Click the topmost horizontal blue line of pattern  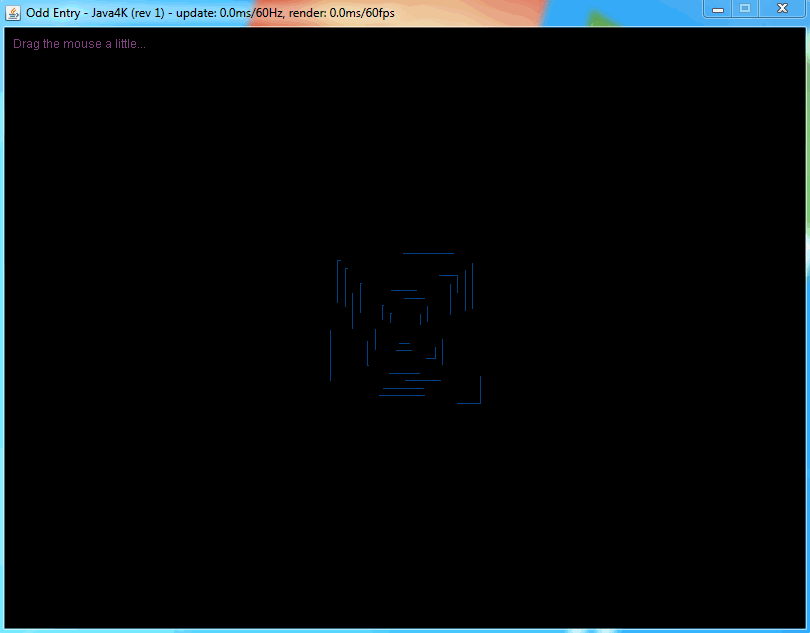428,254
